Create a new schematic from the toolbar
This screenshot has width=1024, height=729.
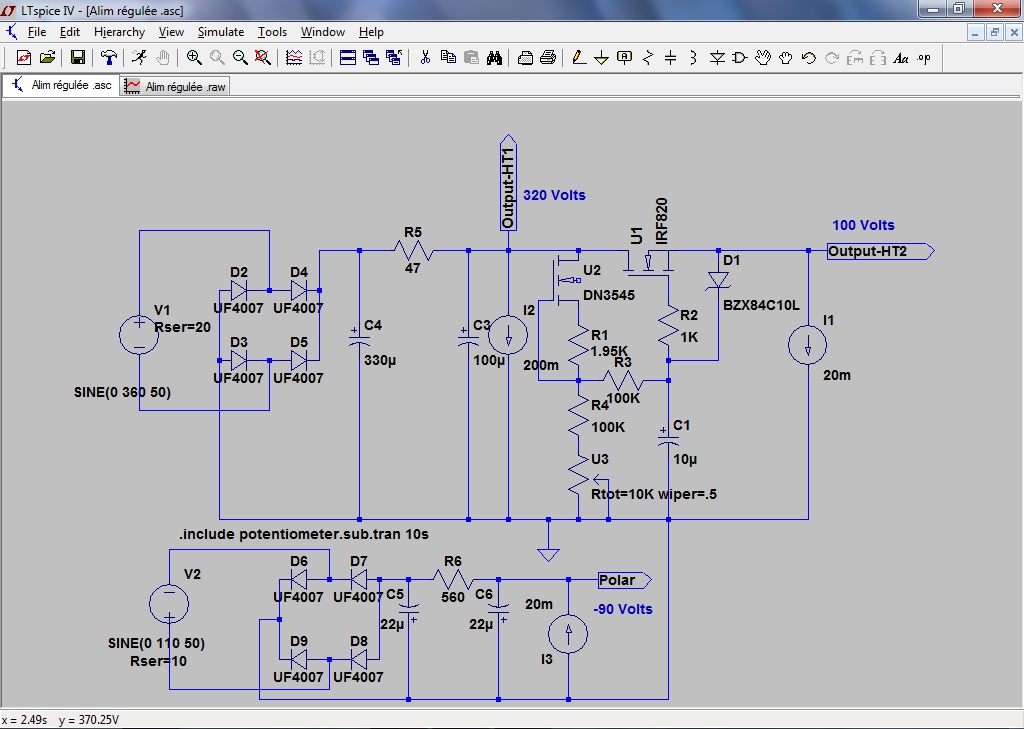pos(24,58)
